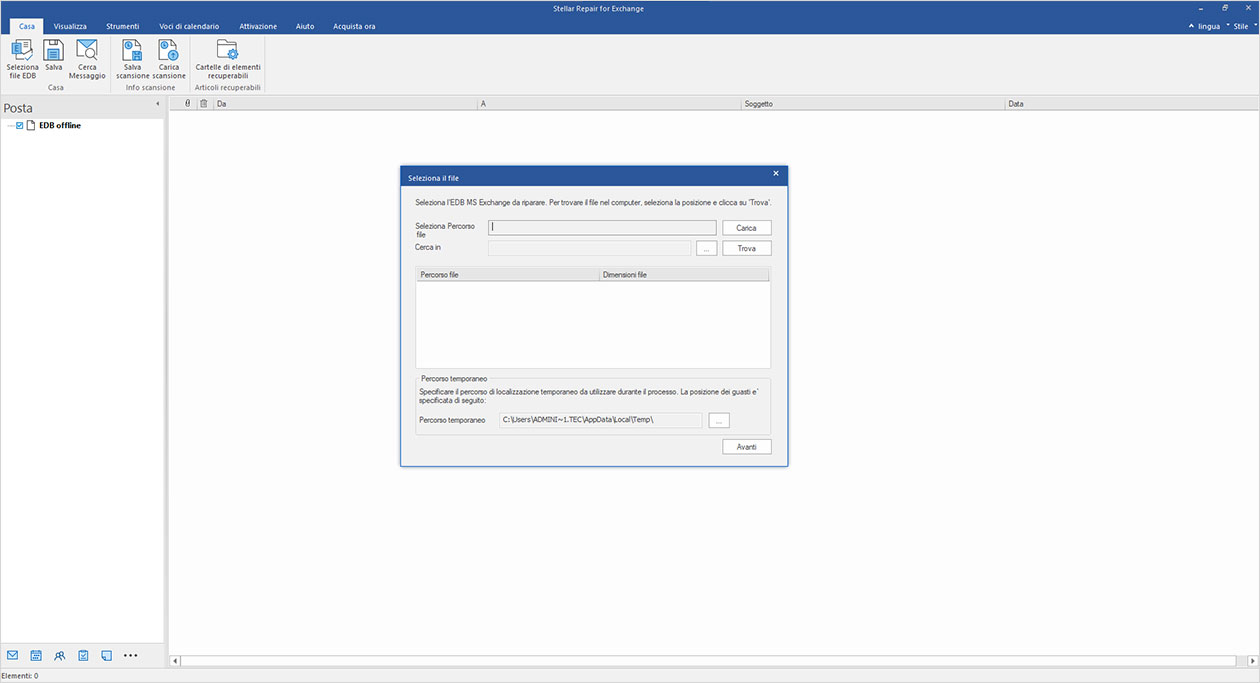Click horizontal scrollbar left arrow

coord(175,661)
